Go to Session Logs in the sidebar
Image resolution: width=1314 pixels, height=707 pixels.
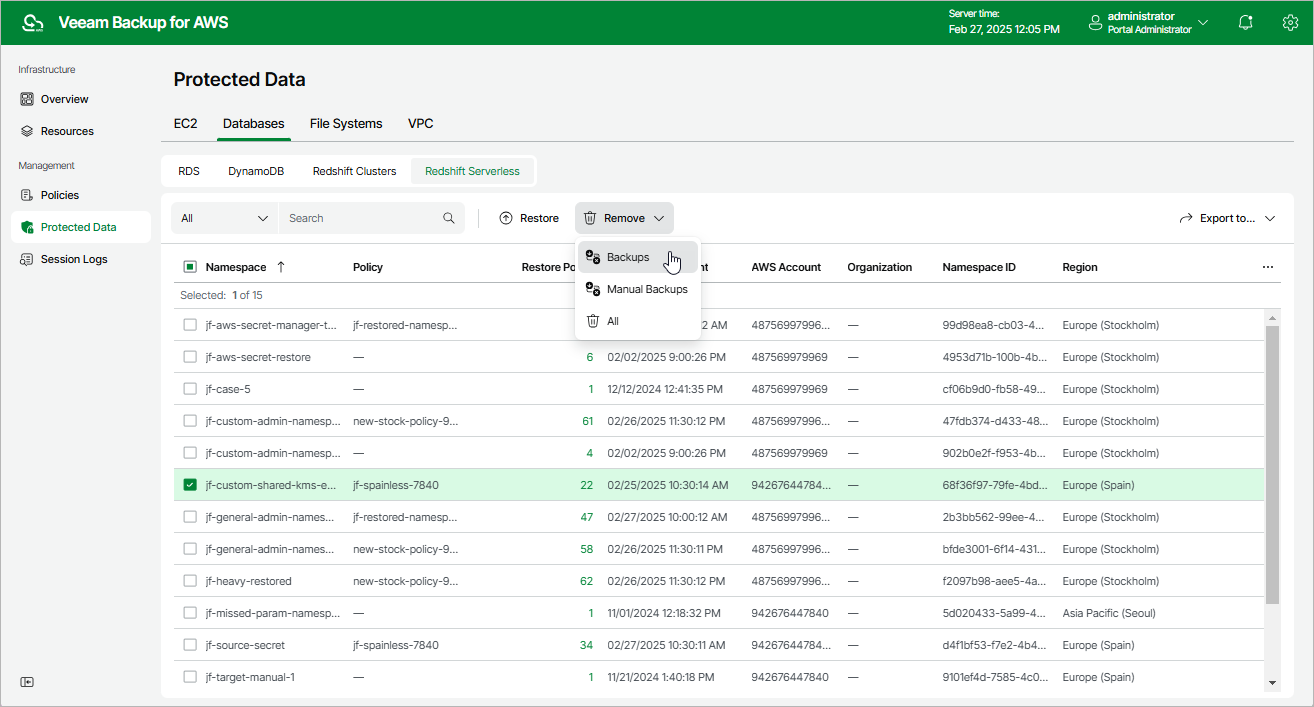point(73,259)
